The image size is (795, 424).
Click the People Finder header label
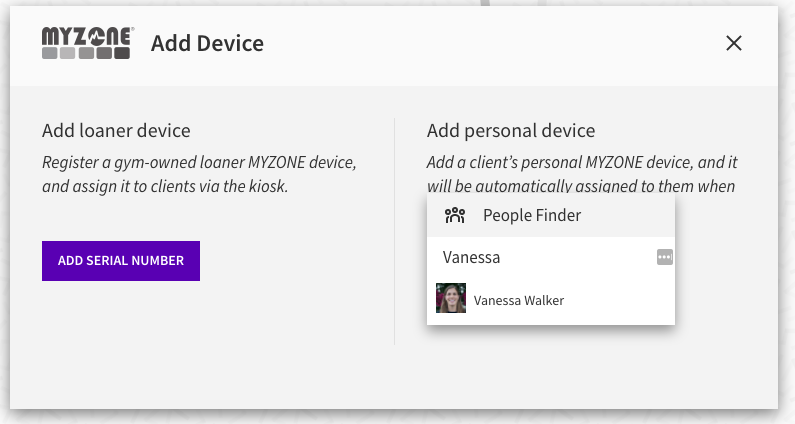pos(531,215)
